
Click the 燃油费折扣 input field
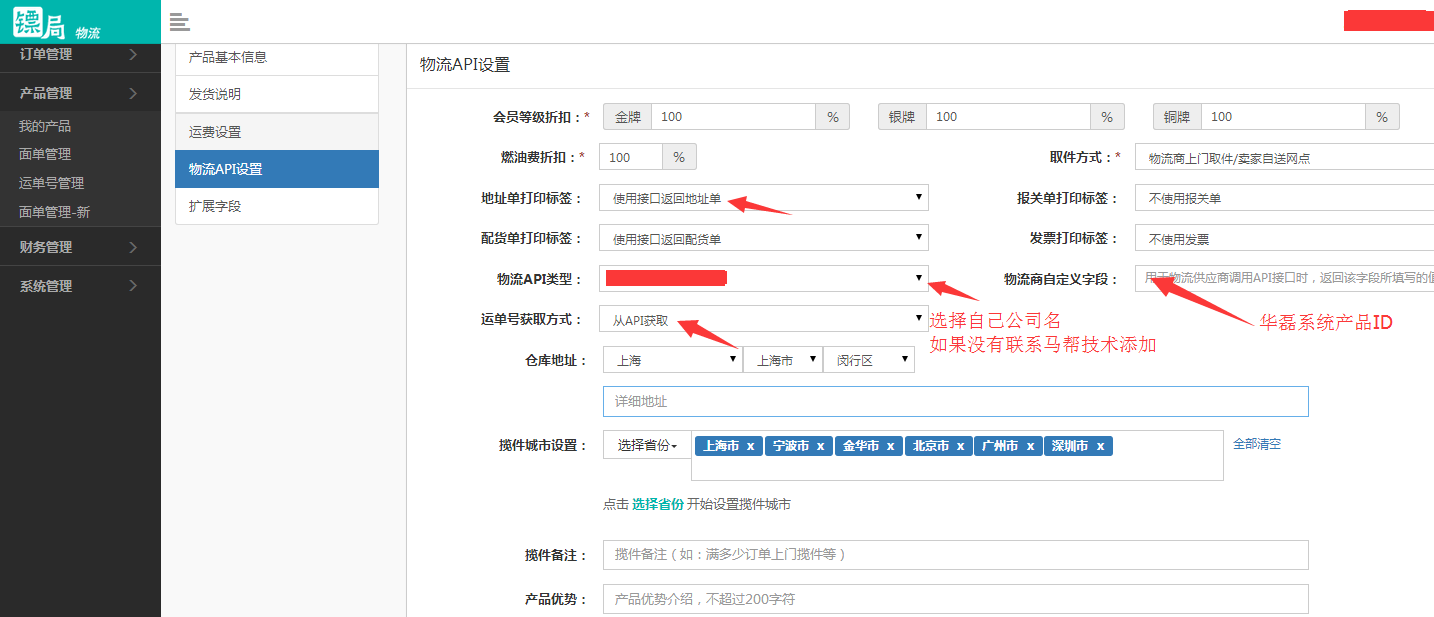click(631, 157)
